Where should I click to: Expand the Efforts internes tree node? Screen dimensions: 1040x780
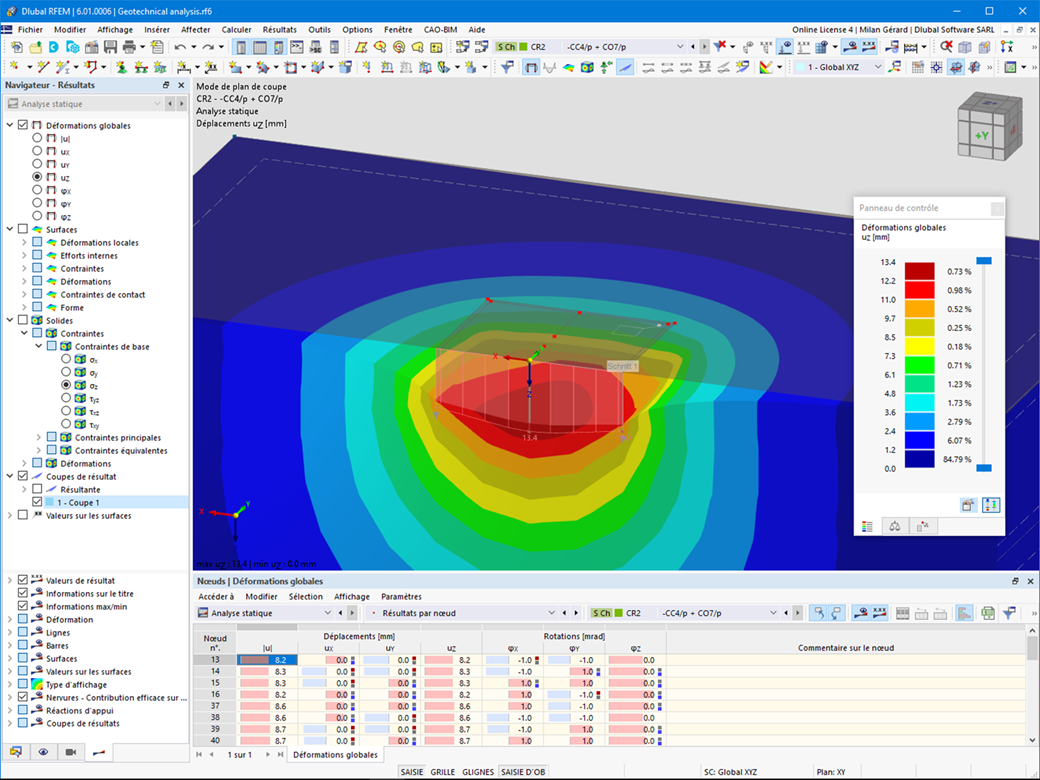pyautogui.click(x=25, y=255)
